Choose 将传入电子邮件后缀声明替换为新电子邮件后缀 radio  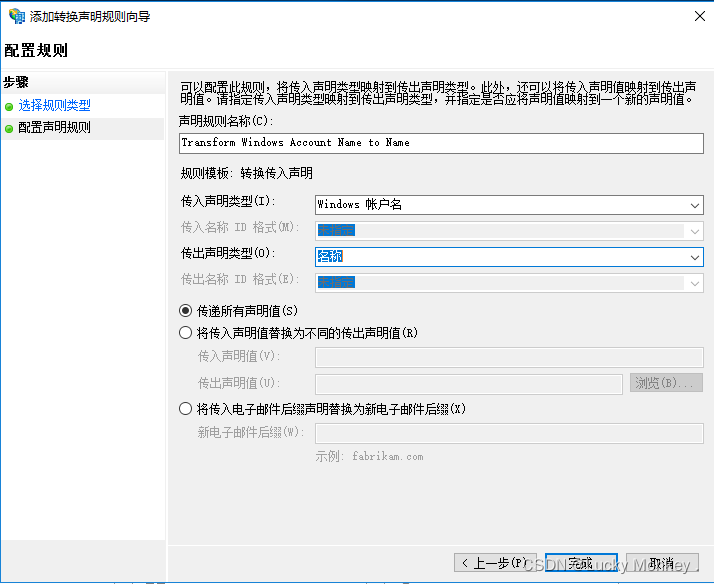coord(185,409)
